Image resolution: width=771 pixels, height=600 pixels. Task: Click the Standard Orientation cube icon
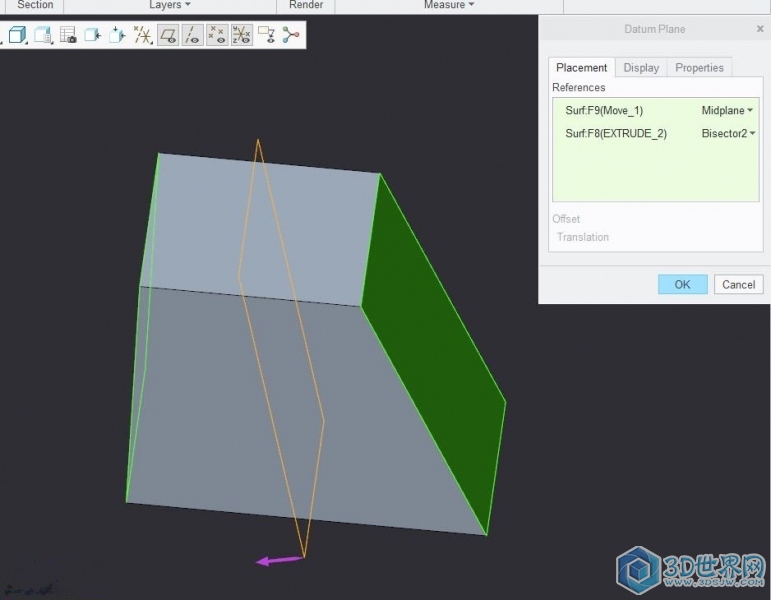click(x=117, y=35)
